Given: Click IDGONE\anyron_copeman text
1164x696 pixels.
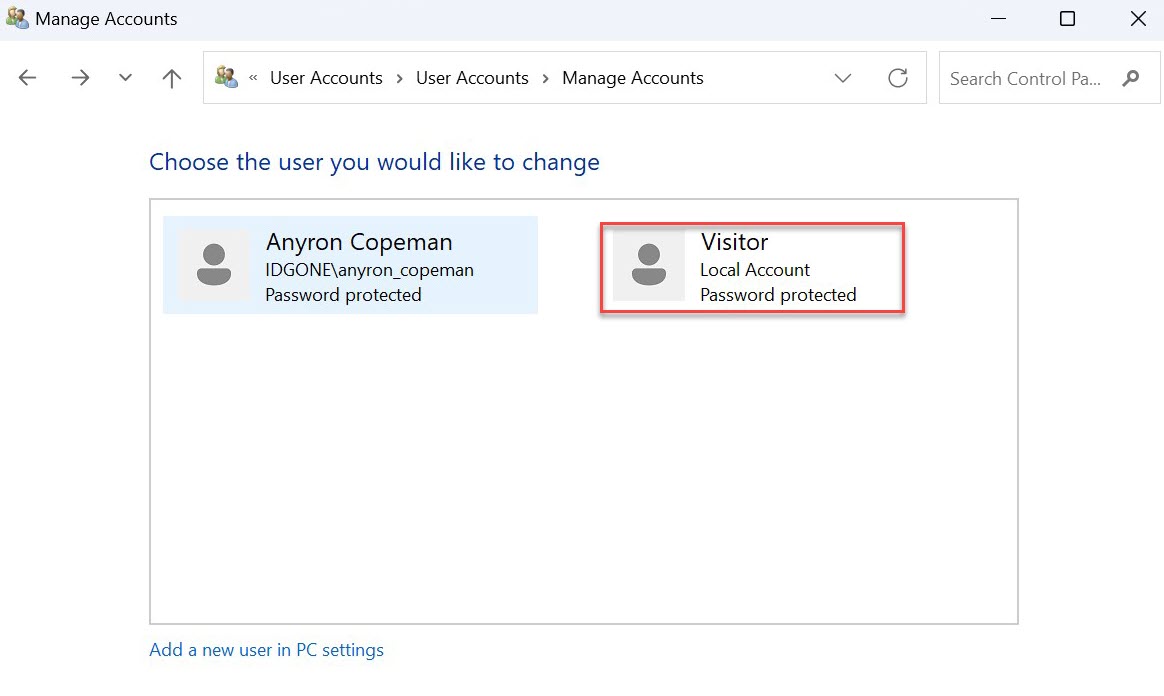Looking at the screenshot, I should [369, 270].
